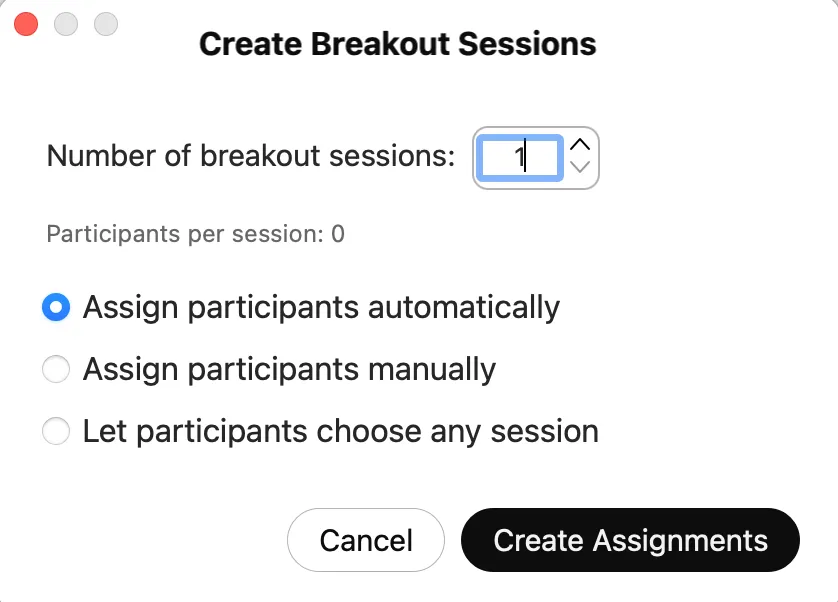This screenshot has height=602, width=838.
Task: Decrease breakout sessions with down arrow
Action: [x=580, y=168]
